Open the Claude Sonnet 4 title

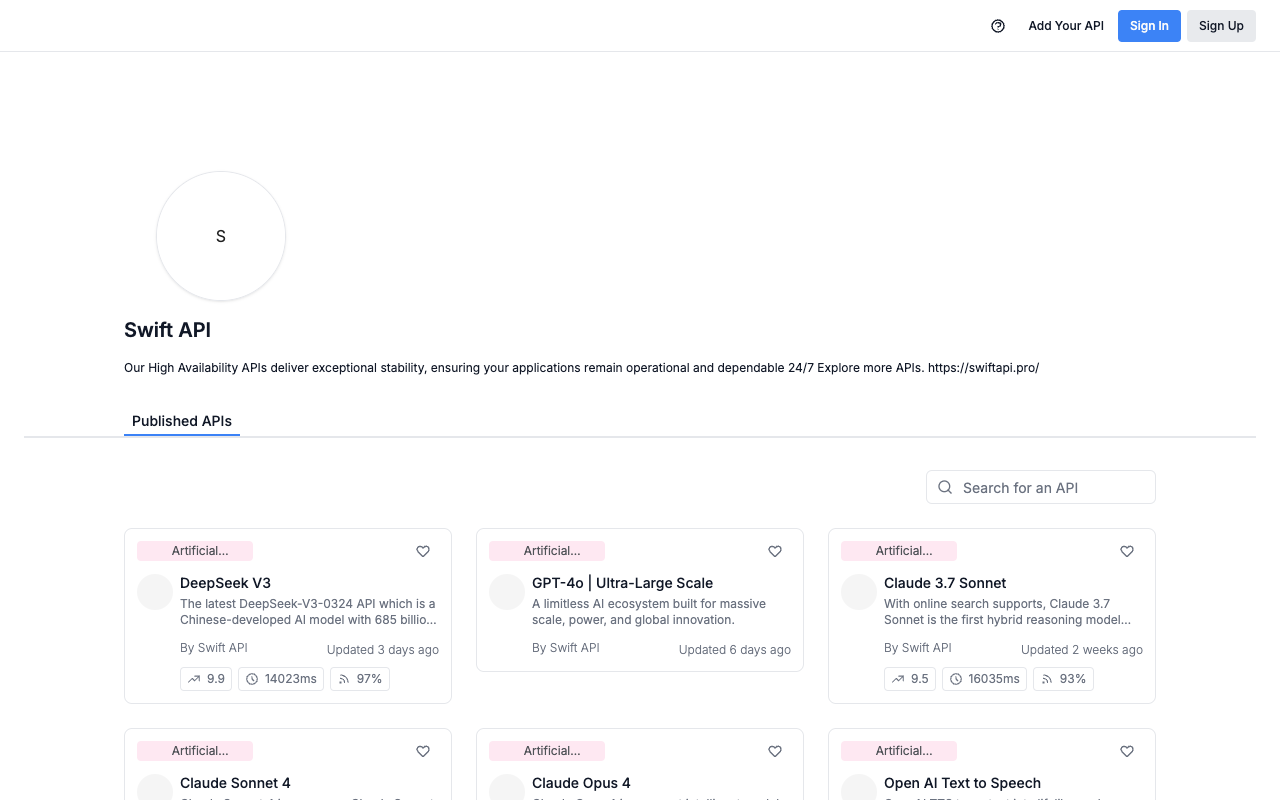[x=235, y=783]
